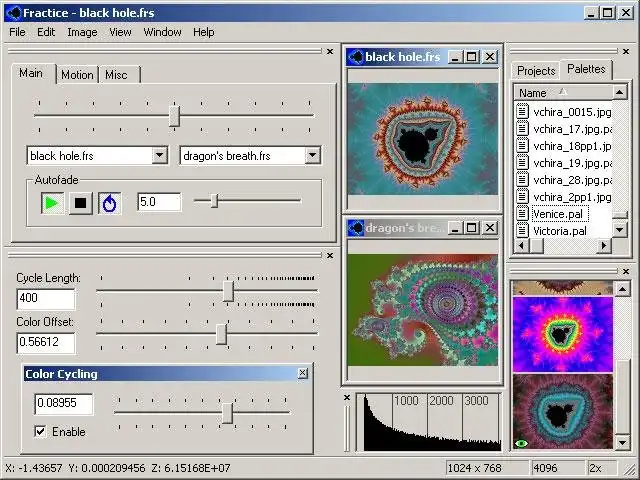Click the 1024 x 768 status bar entry

click(488, 468)
